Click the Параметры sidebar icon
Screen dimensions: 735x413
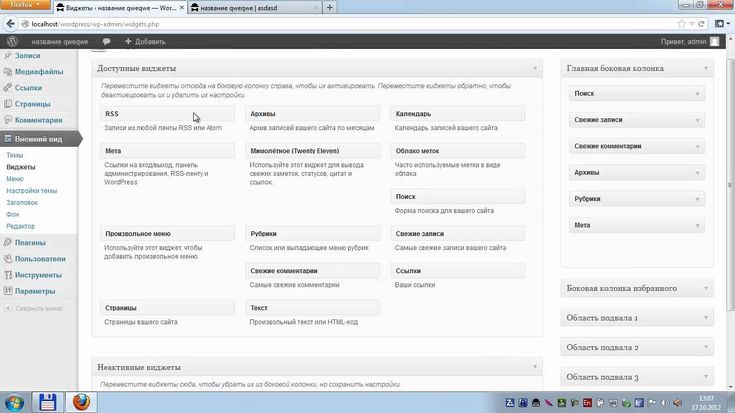[8, 291]
